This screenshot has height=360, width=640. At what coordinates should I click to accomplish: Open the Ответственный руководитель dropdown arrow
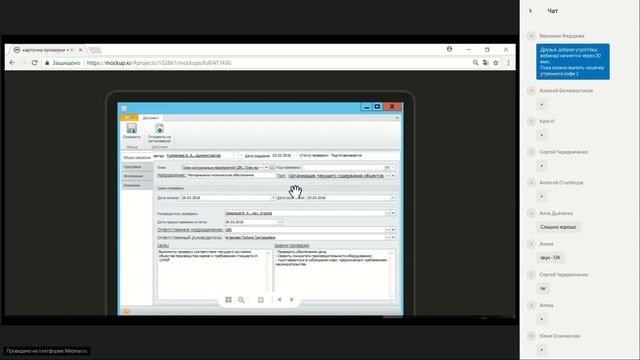[x=393, y=238]
